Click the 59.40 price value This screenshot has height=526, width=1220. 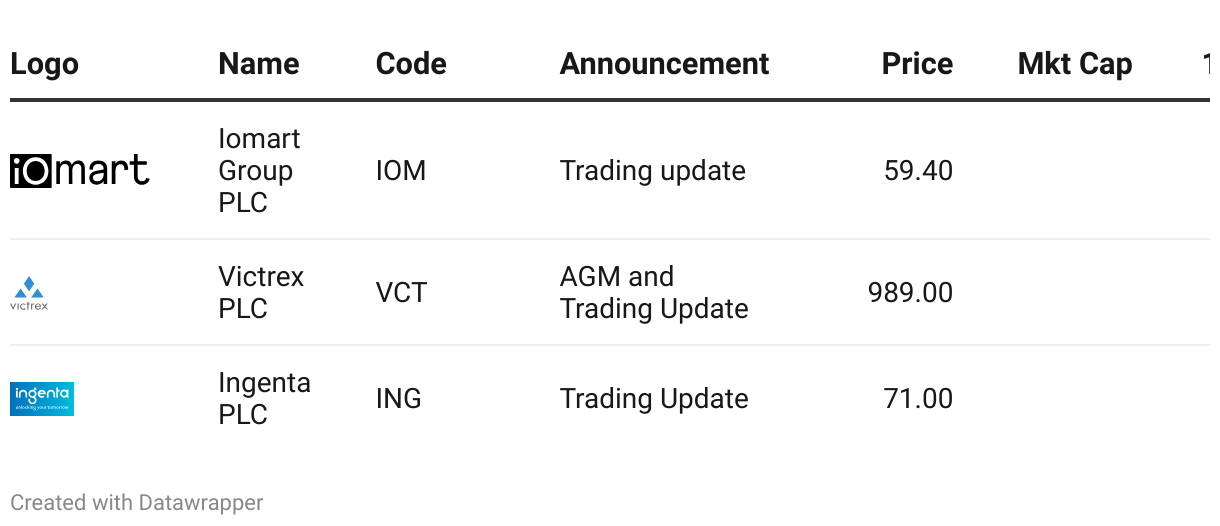point(918,171)
